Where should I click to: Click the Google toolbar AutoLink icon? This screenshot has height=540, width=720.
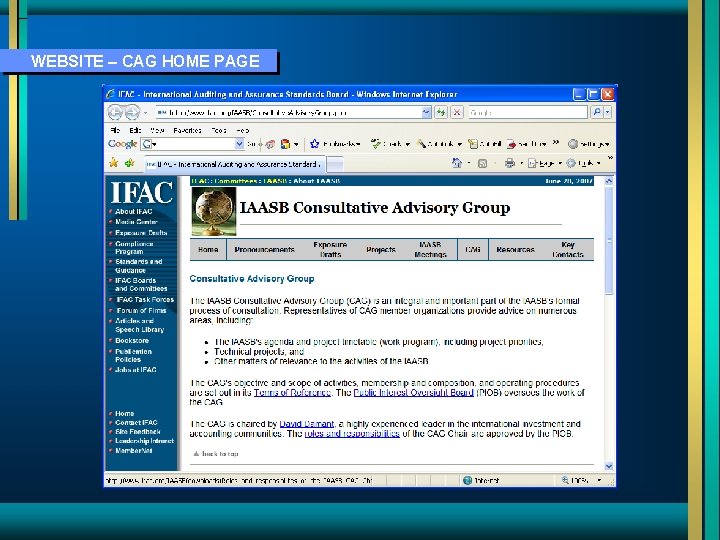(x=421, y=144)
